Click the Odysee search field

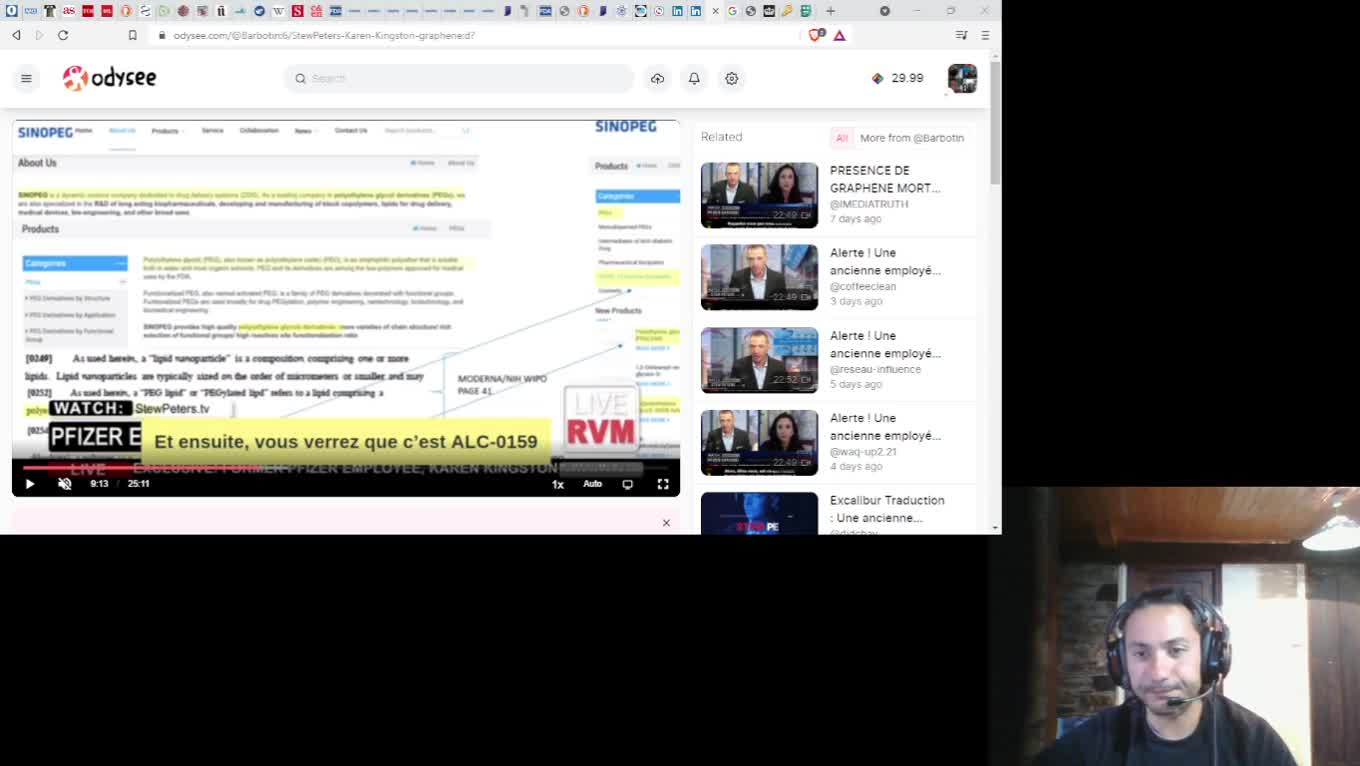[460, 78]
